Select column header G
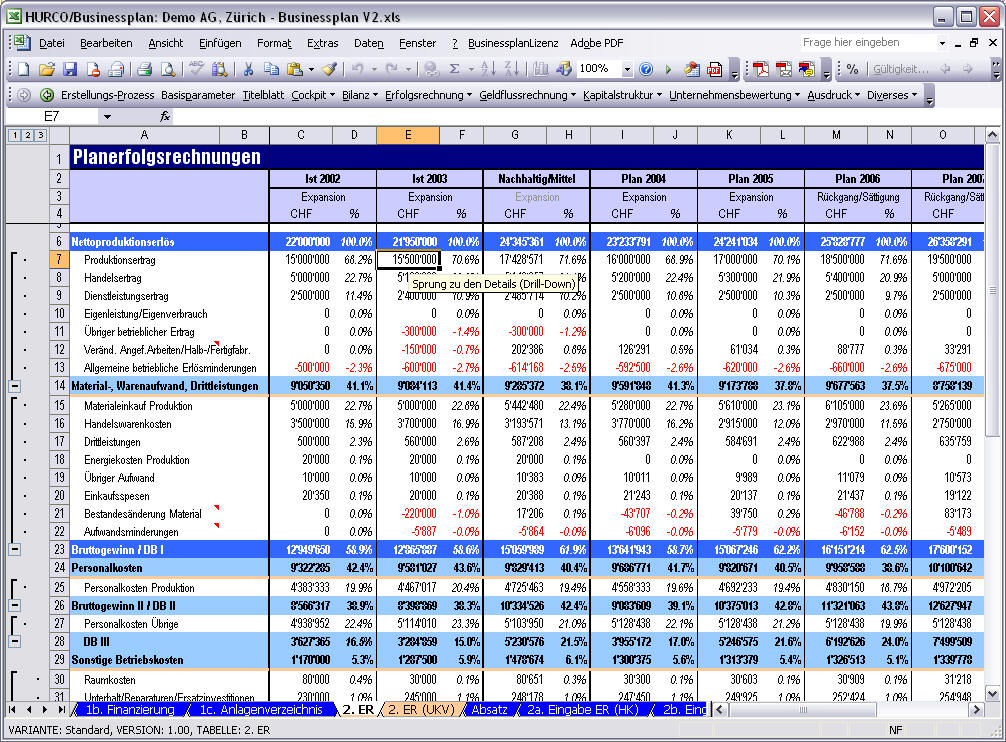The image size is (1006, 742). [515, 135]
